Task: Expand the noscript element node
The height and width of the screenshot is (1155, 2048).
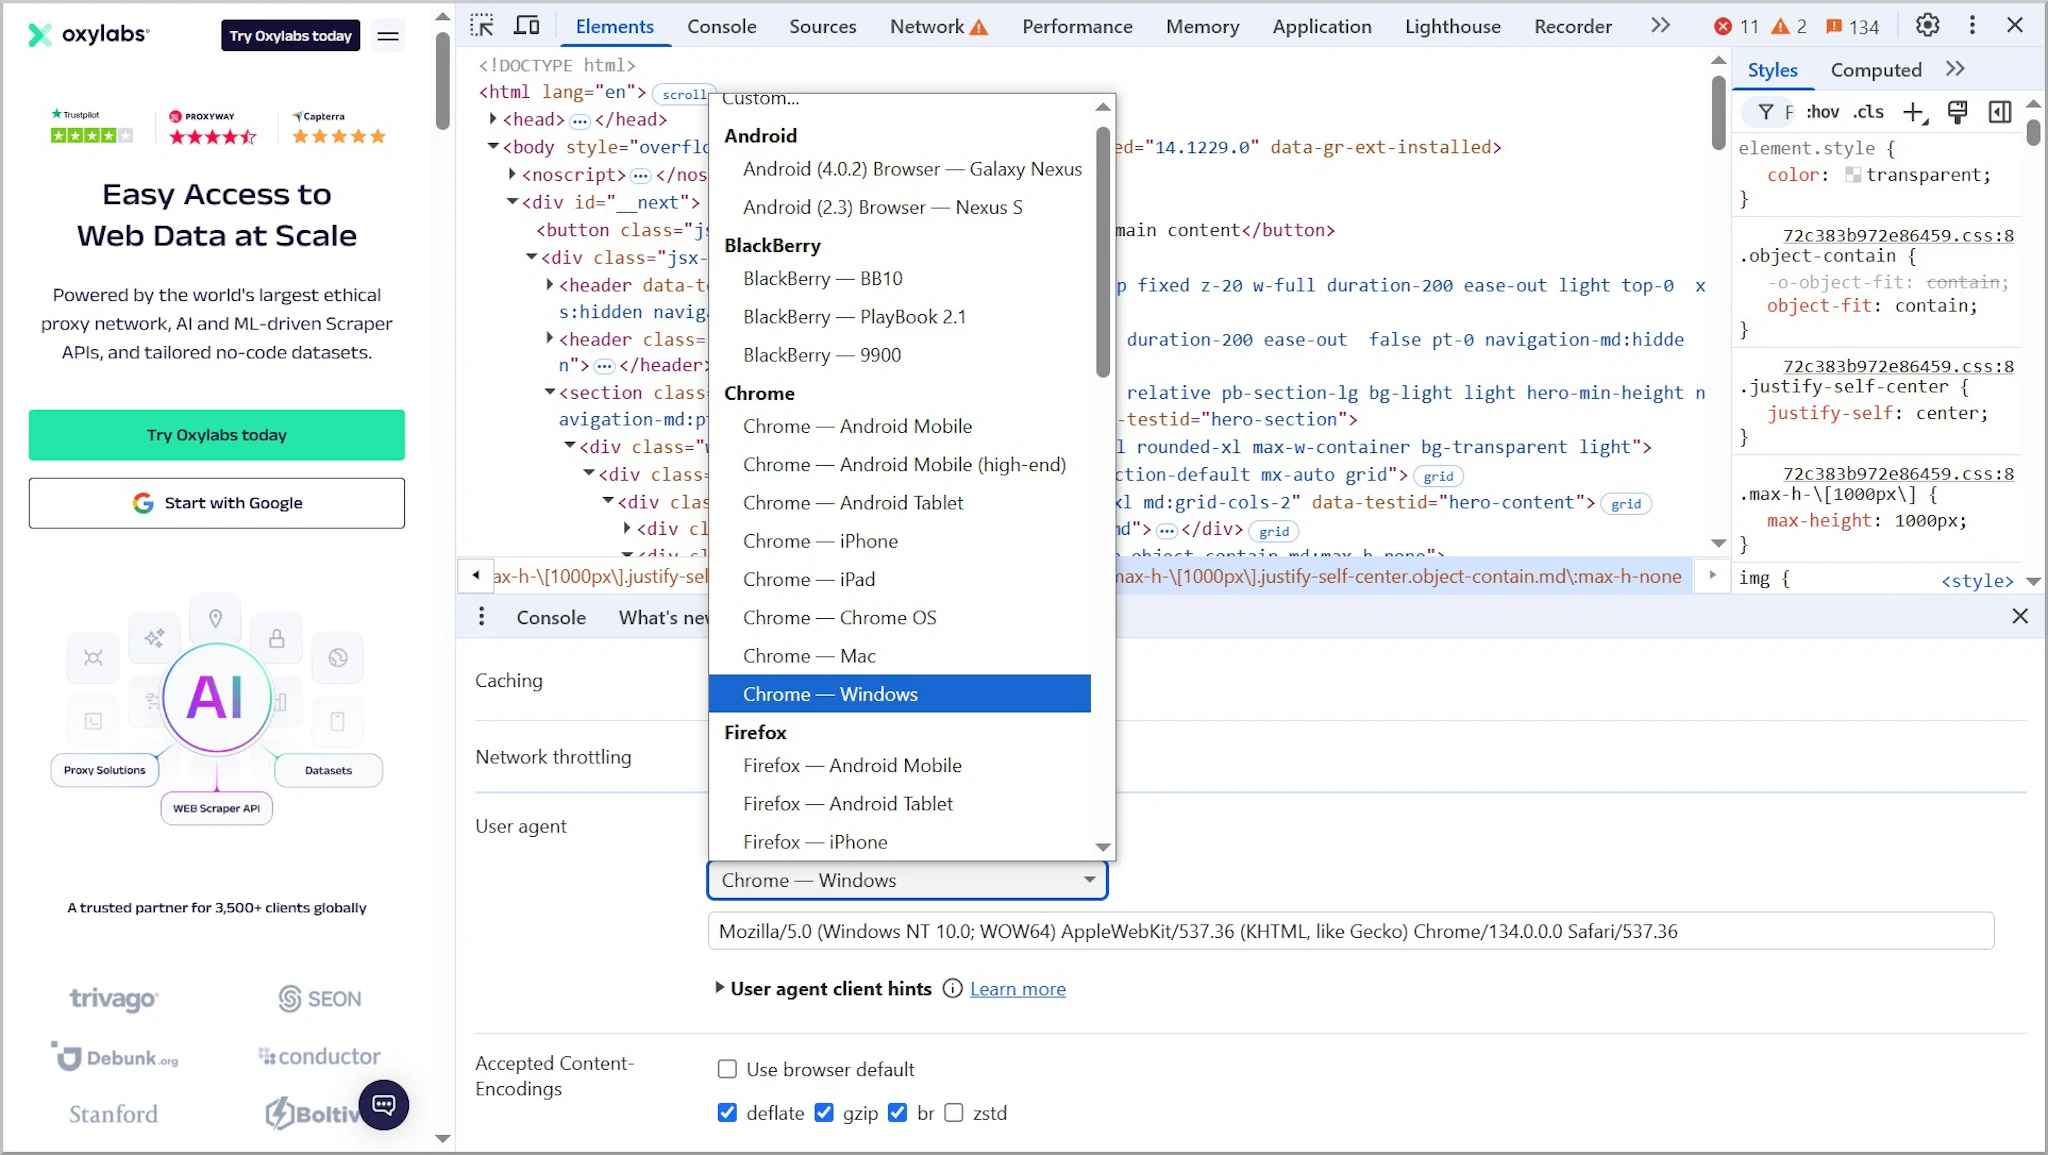Action: pyautogui.click(x=512, y=174)
